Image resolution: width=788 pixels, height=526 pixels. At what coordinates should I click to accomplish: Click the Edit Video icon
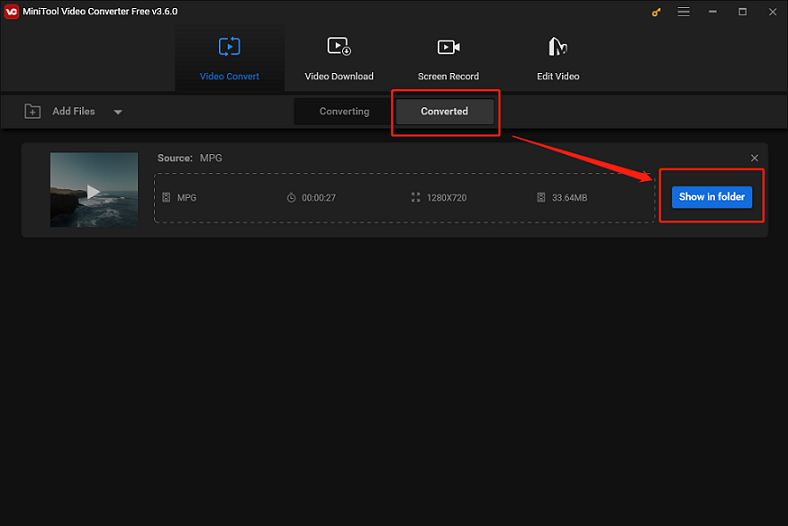point(558,47)
